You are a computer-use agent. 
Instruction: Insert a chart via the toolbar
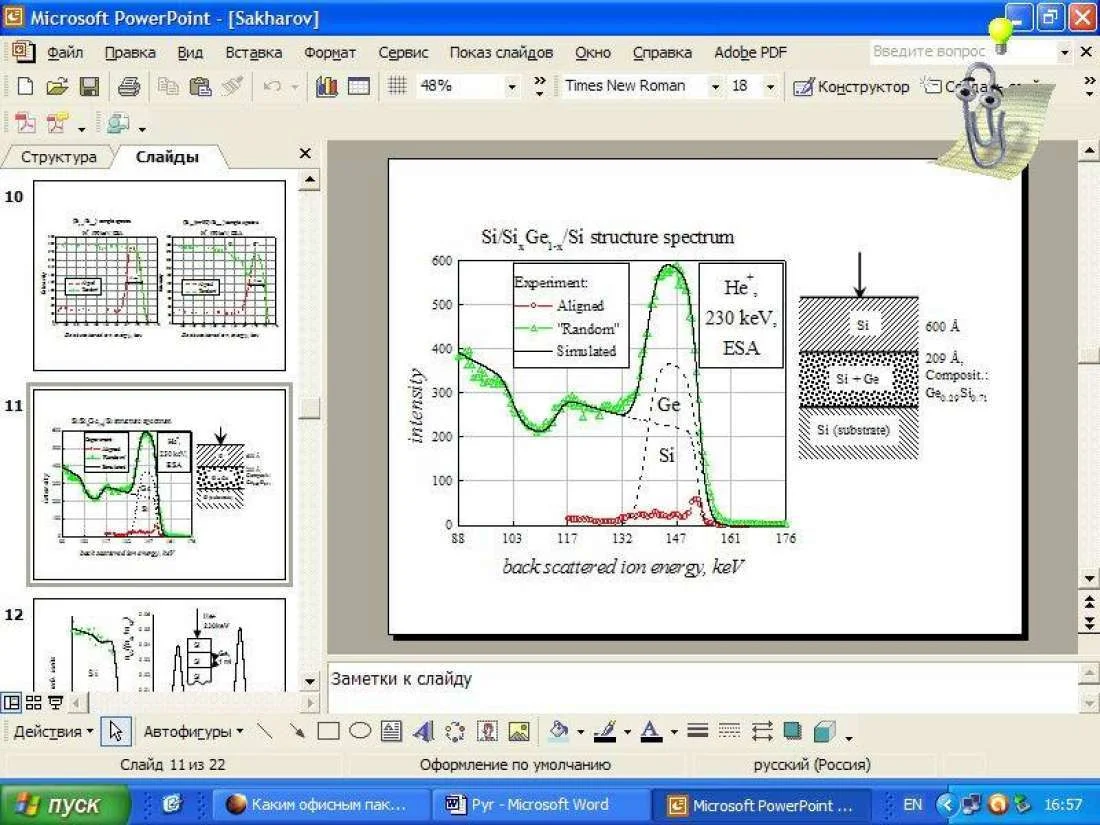pyautogui.click(x=326, y=87)
